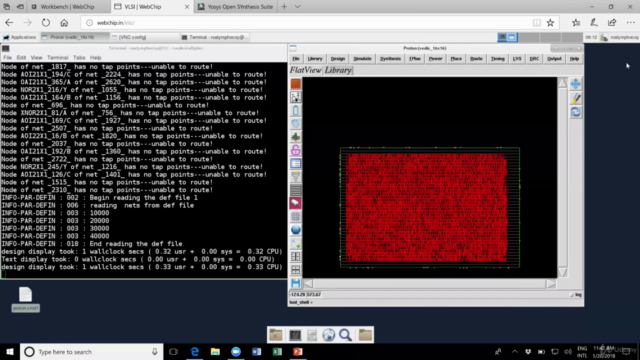Screen dimensions: 640x360
Task: Open the Terminal window's View menu
Action: pyautogui.click(x=36, y=58)
